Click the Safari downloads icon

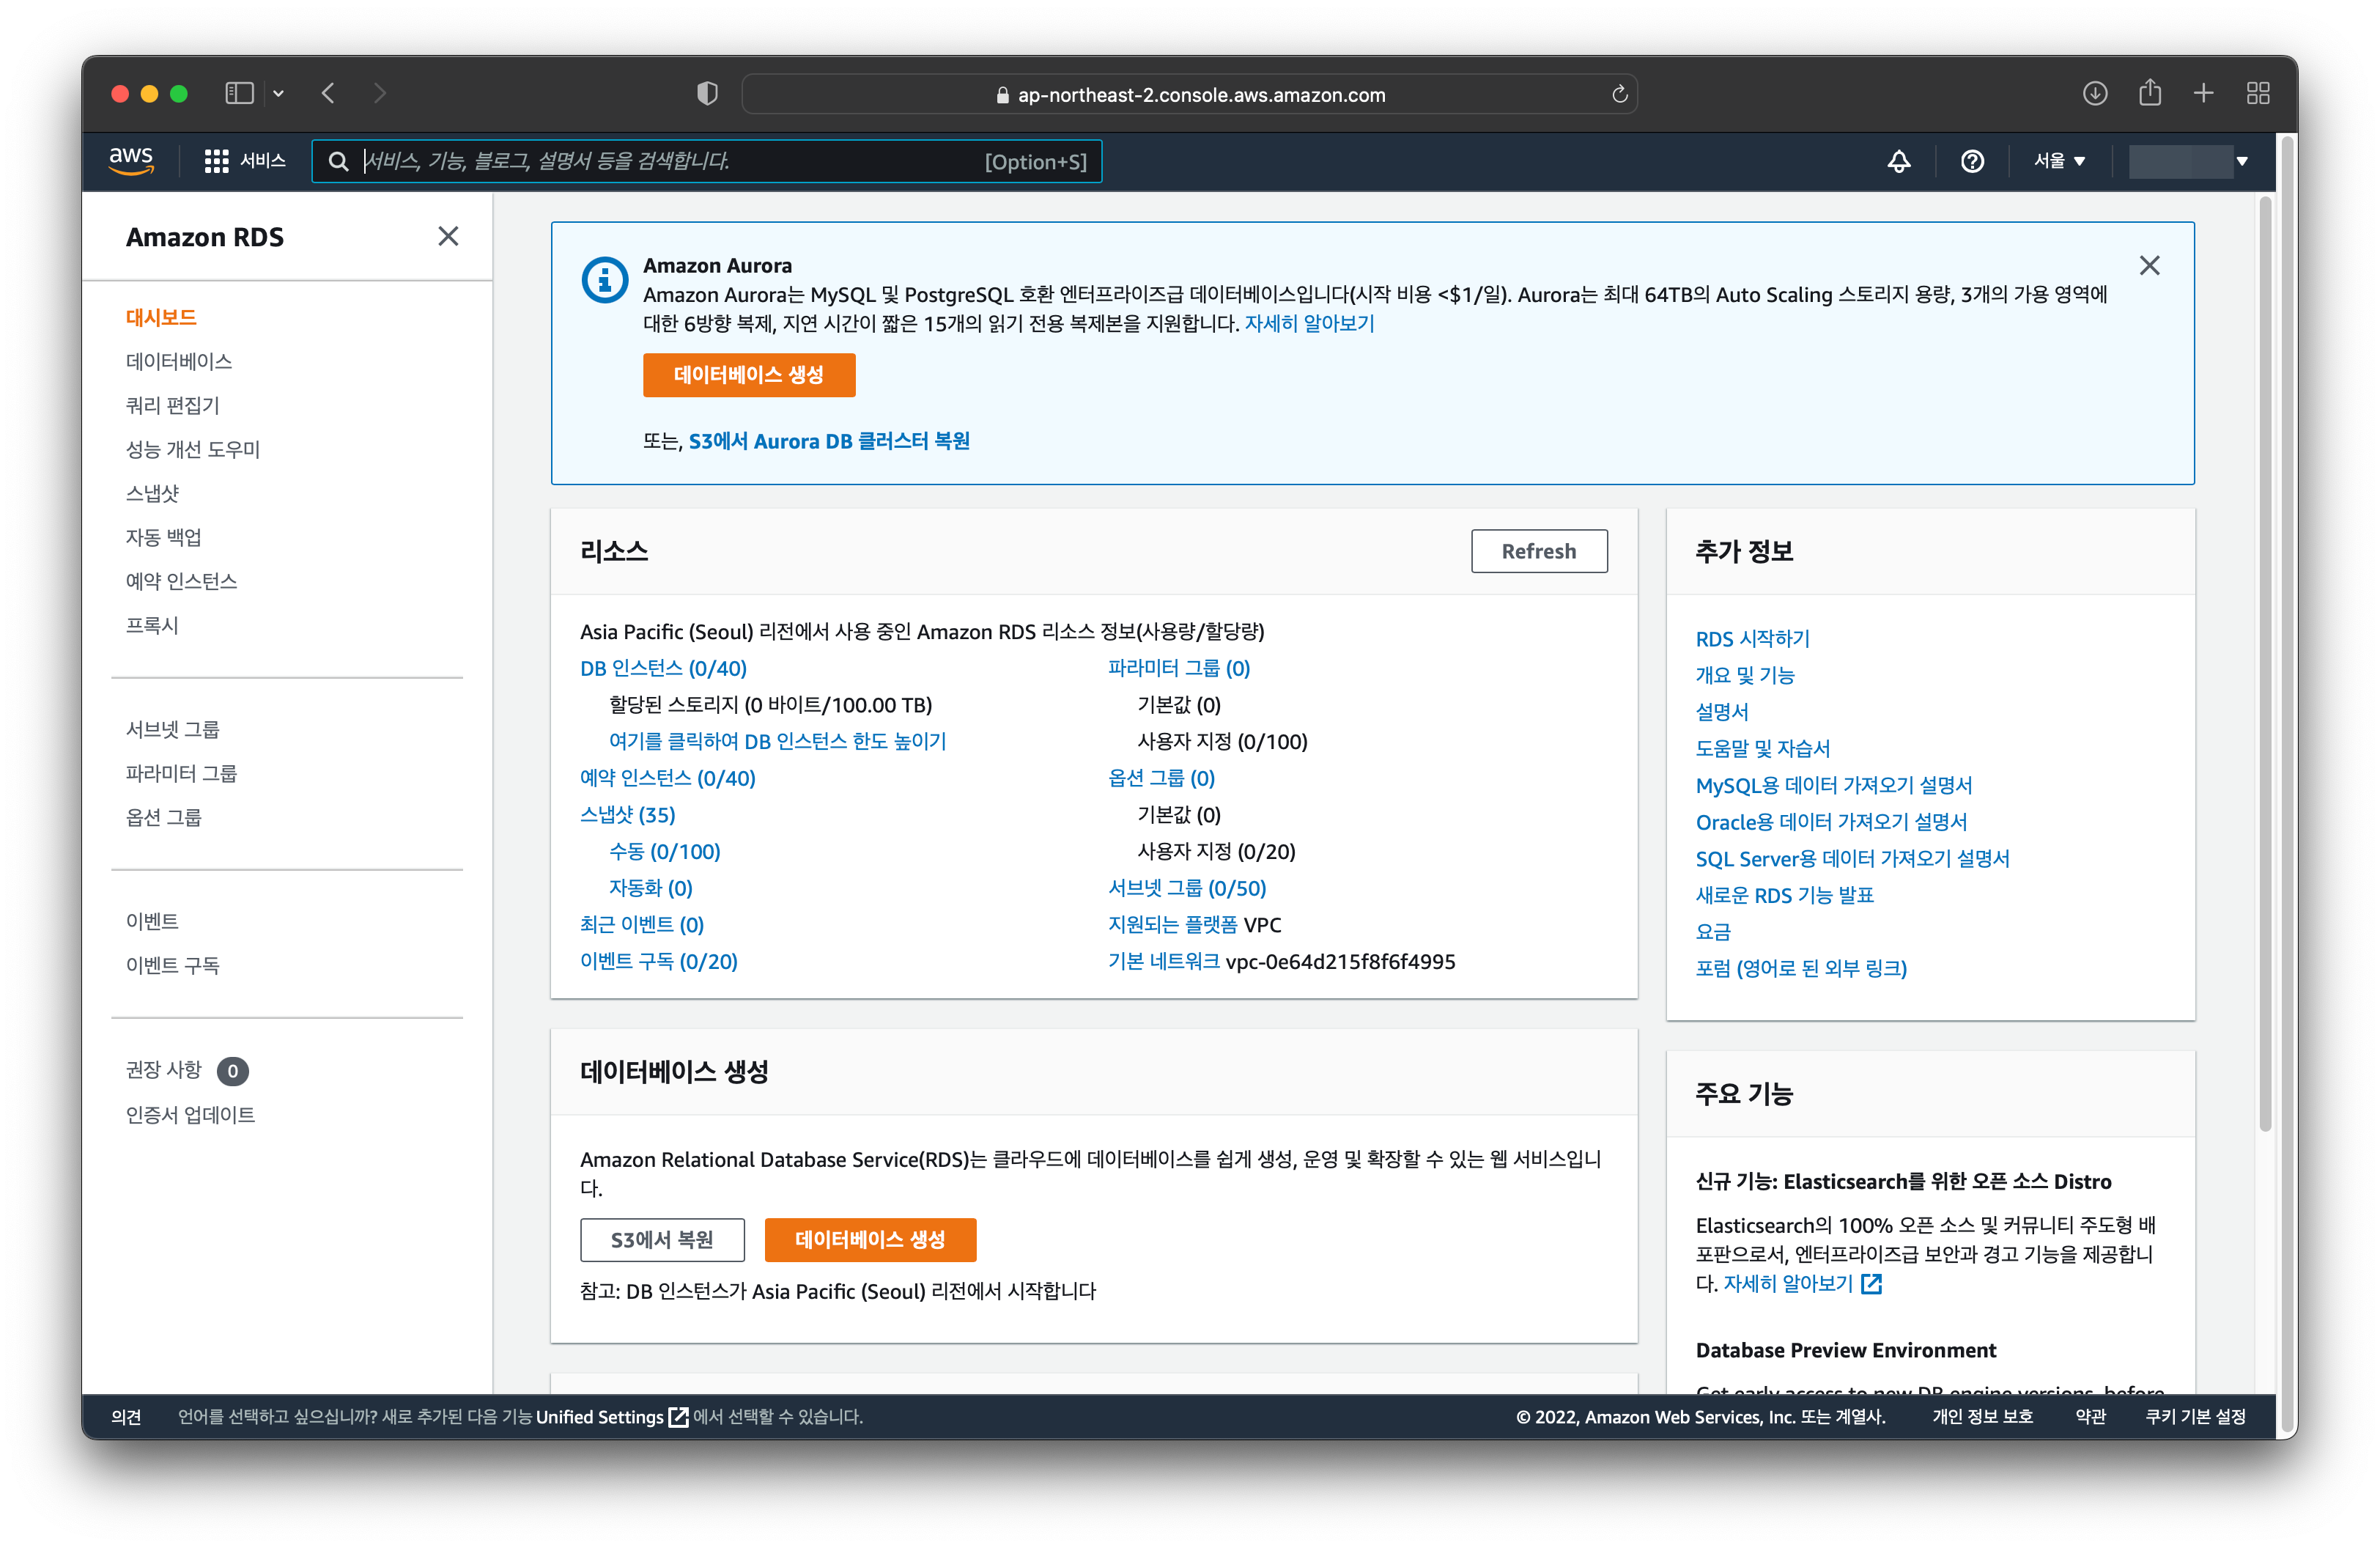tap(2095, 93)
